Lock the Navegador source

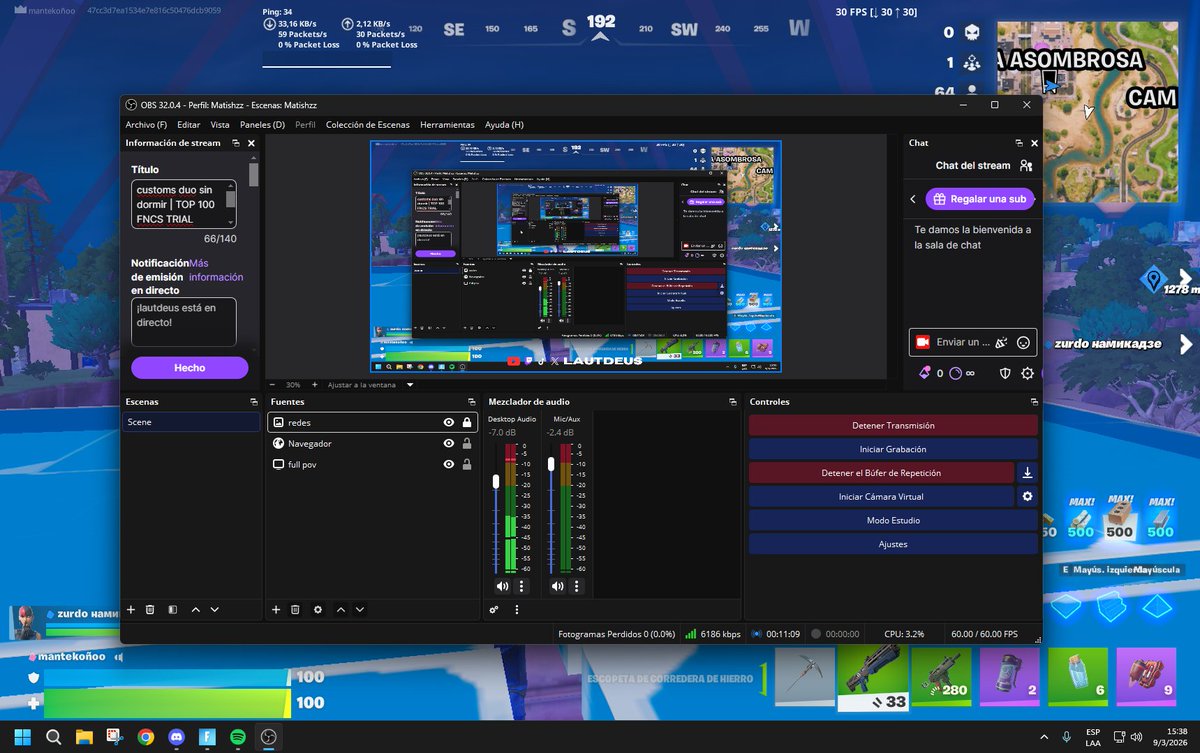click(x=467, y=443)
